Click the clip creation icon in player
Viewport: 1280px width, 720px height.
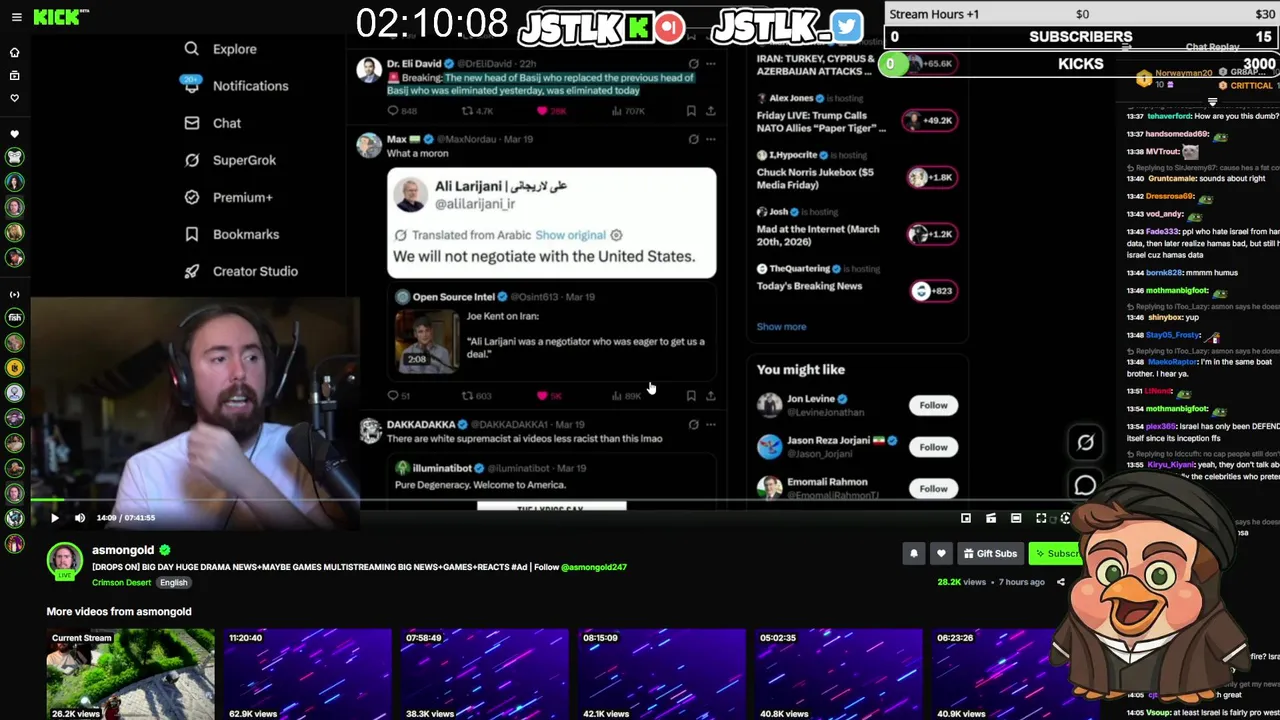point(991,518)
